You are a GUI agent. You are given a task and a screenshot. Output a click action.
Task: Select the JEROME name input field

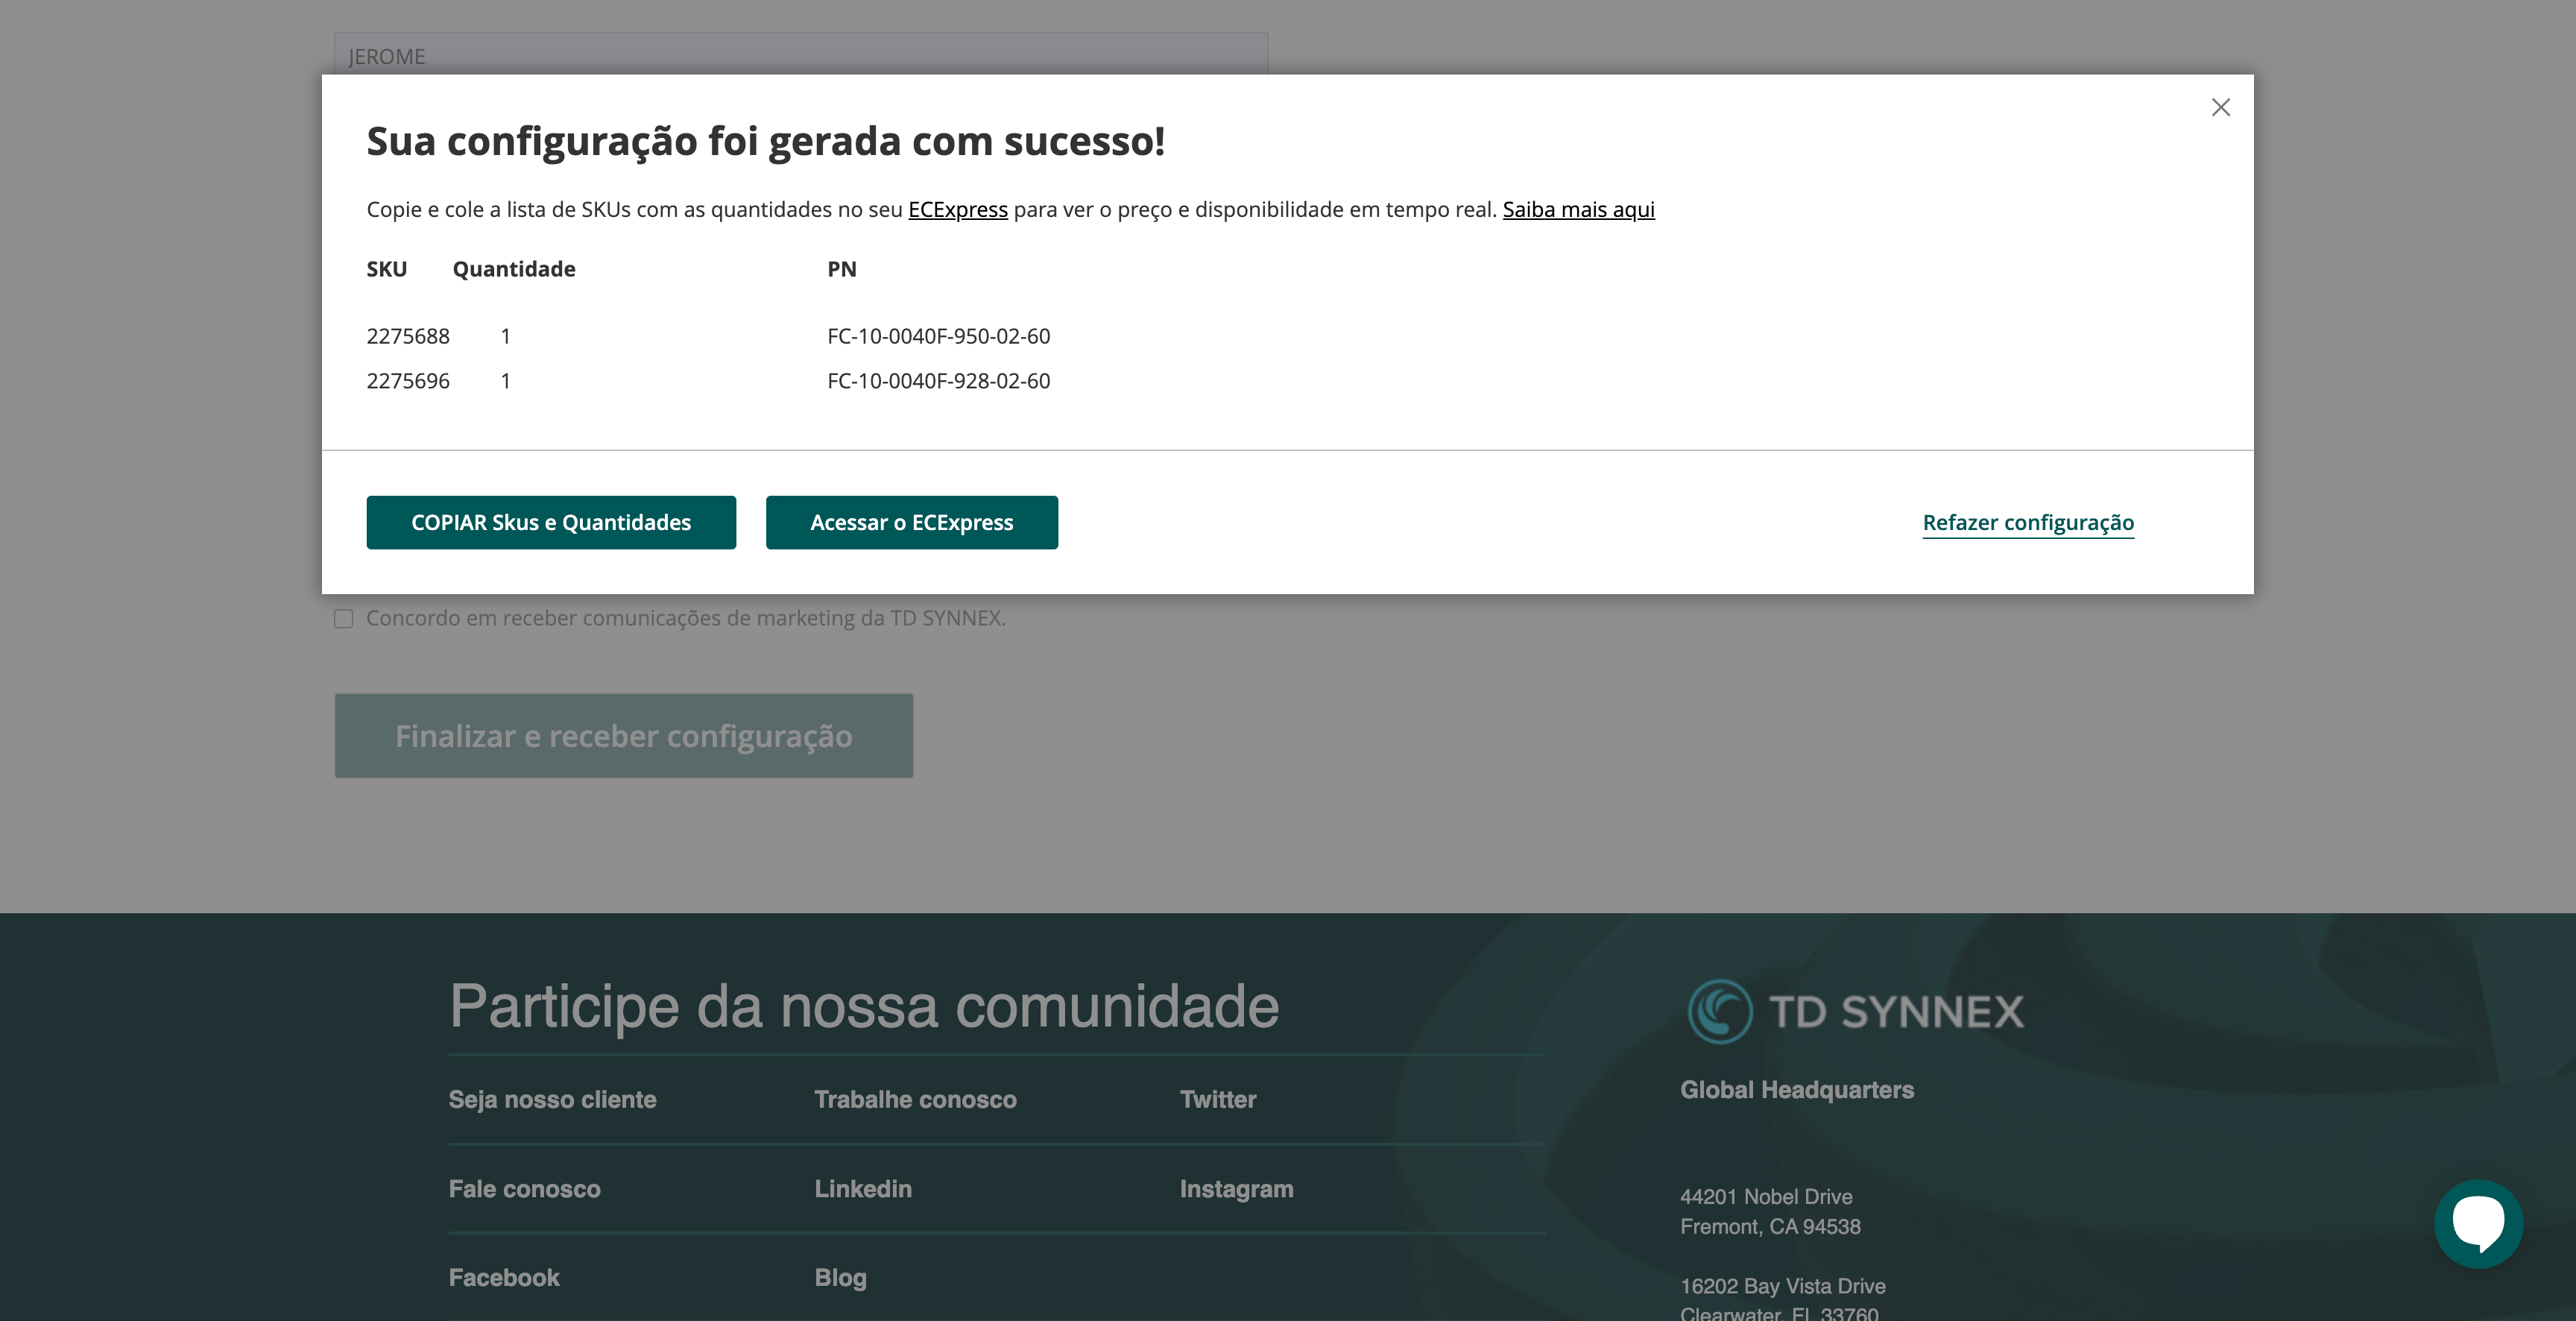pyautogui.click(x=800, y=56)
